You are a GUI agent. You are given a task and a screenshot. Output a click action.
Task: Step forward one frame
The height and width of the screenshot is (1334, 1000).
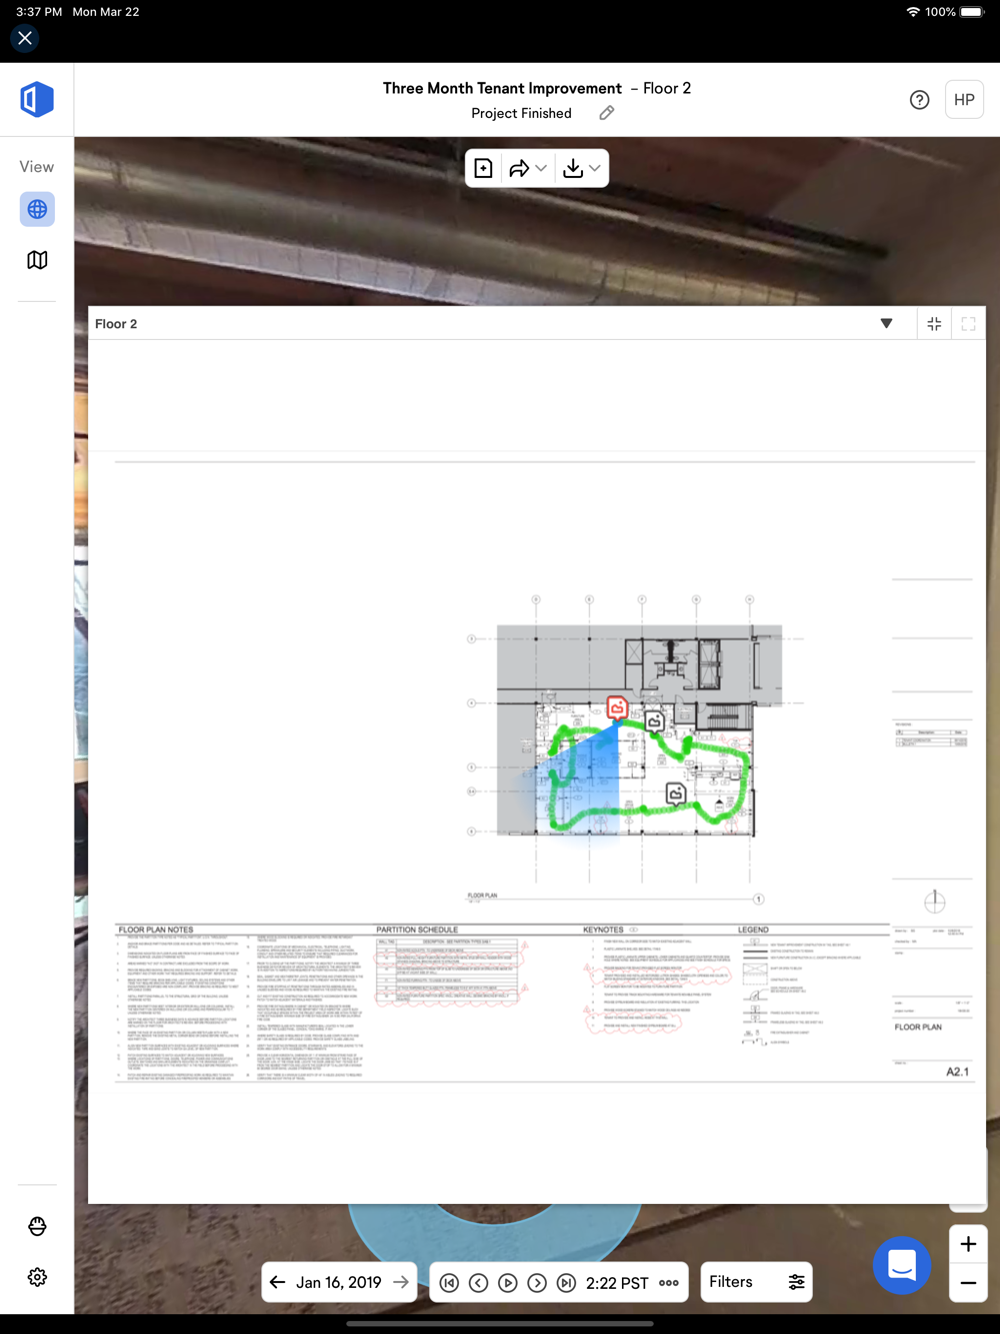point(537,1282)
